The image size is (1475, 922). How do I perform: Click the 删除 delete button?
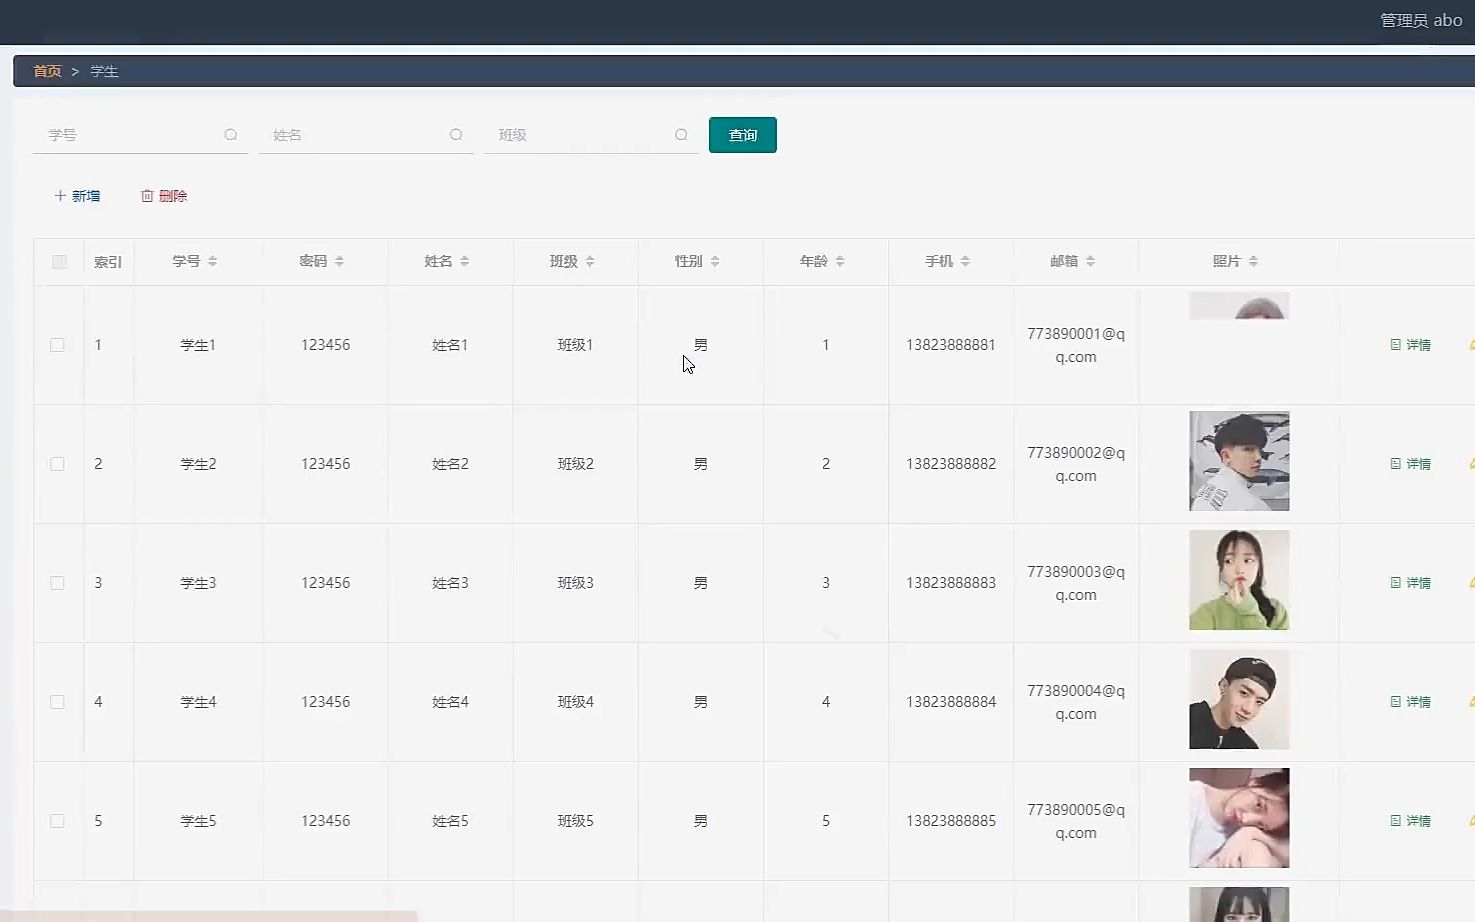tap(164, 196)
